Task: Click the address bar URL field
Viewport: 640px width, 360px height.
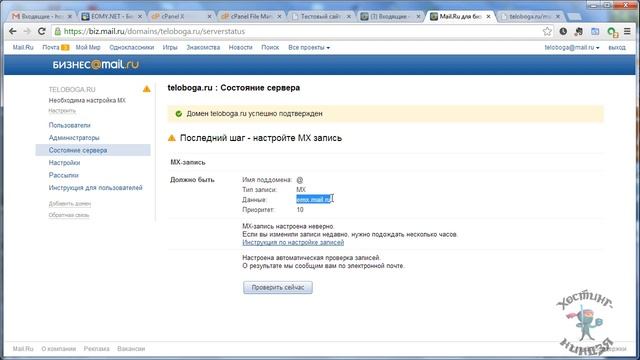Action: pyautogui.click(x=302, y=31)
